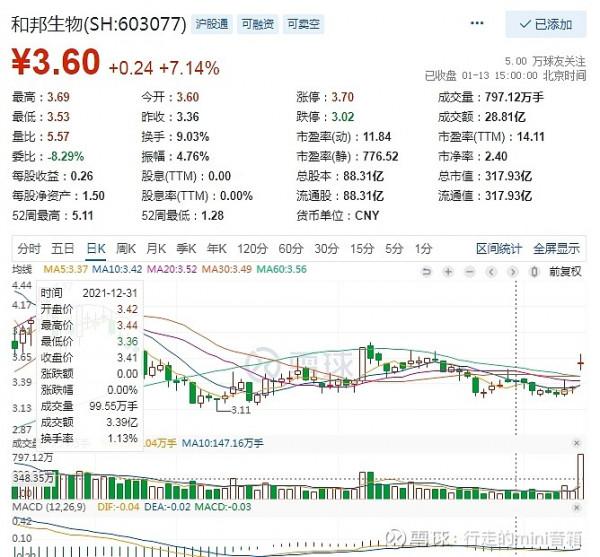The width and height of the screenshot is (600, 557).
Task: Open the 年K yearly chart tab
Action: pyautogui.click(x=216, y=248)
